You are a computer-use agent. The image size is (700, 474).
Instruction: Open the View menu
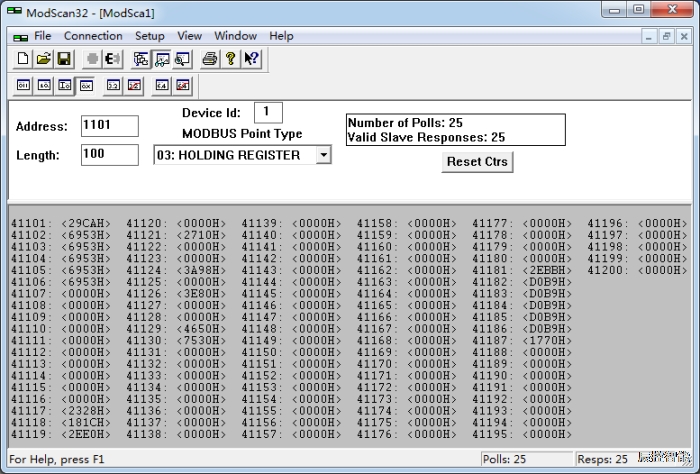(189, 36)
